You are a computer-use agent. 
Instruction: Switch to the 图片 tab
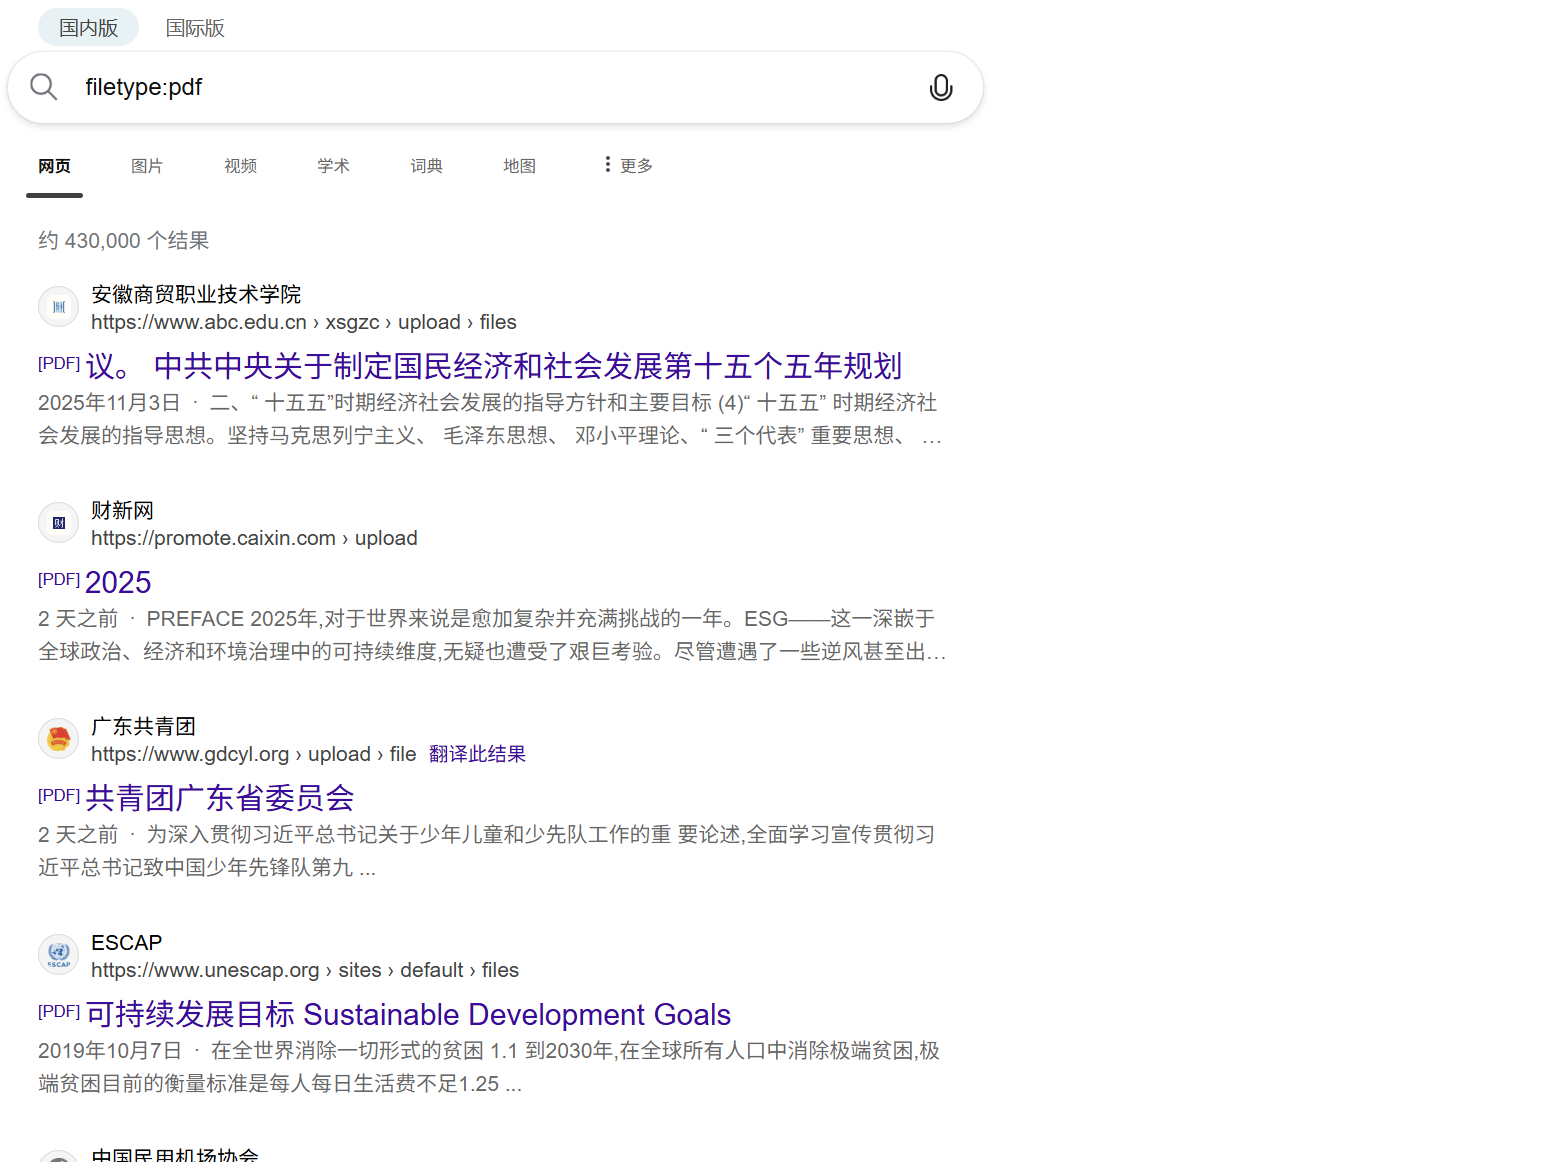click(147, 165)
